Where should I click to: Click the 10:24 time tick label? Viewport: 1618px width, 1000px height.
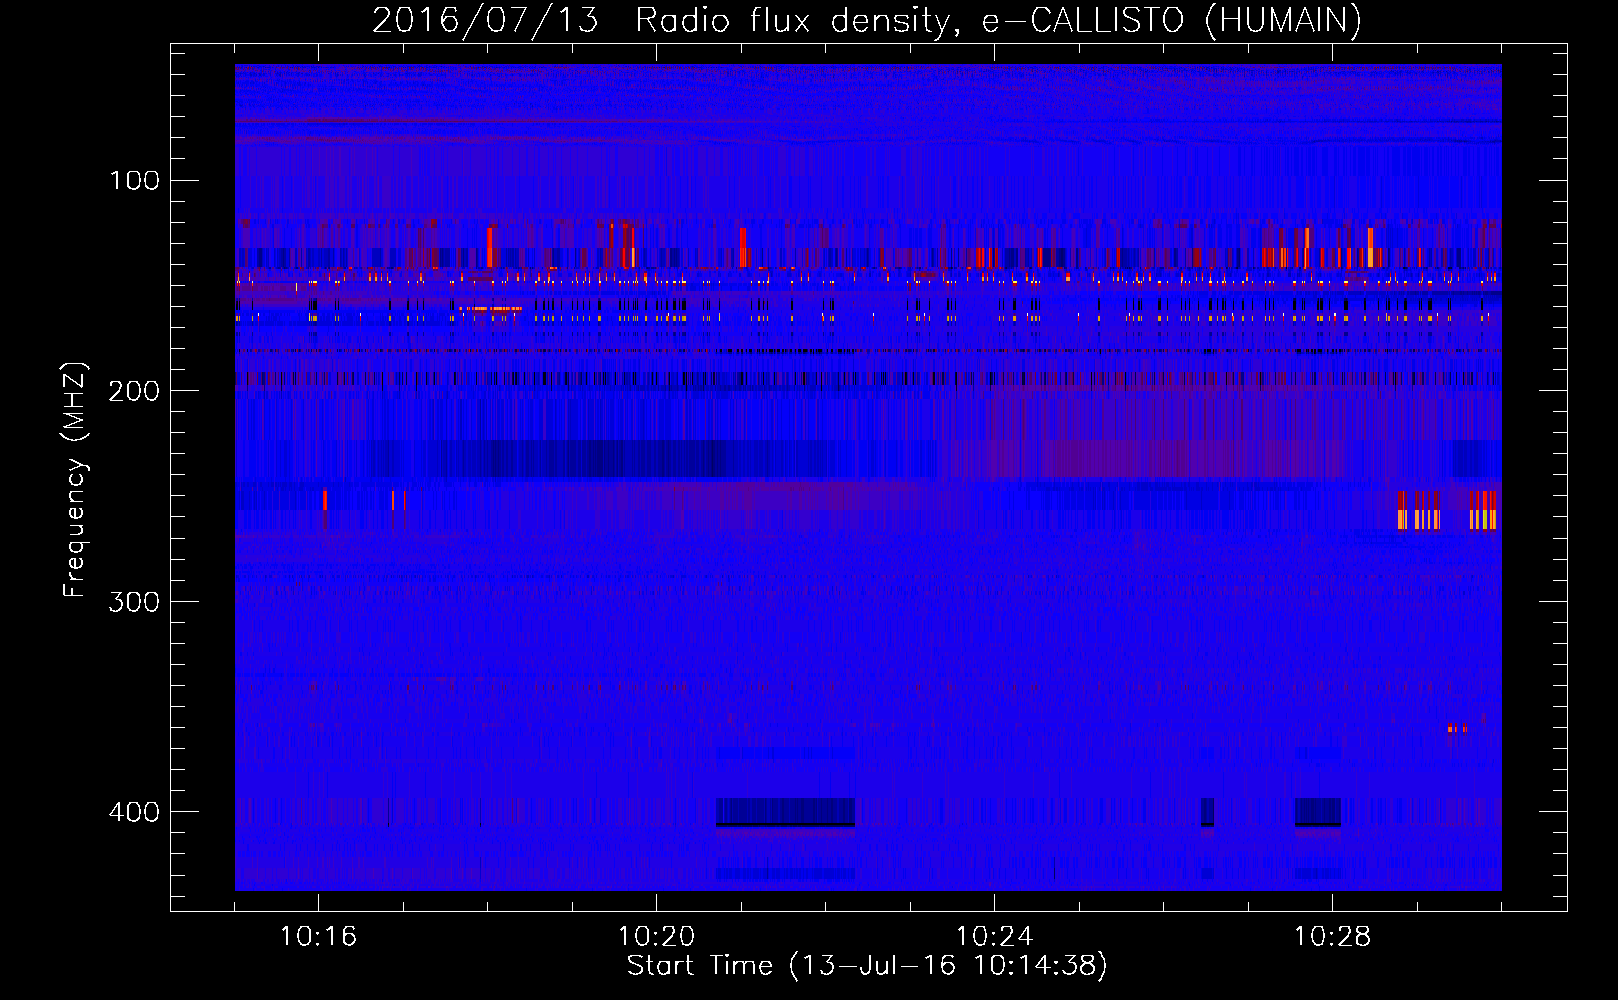[994, 937]
